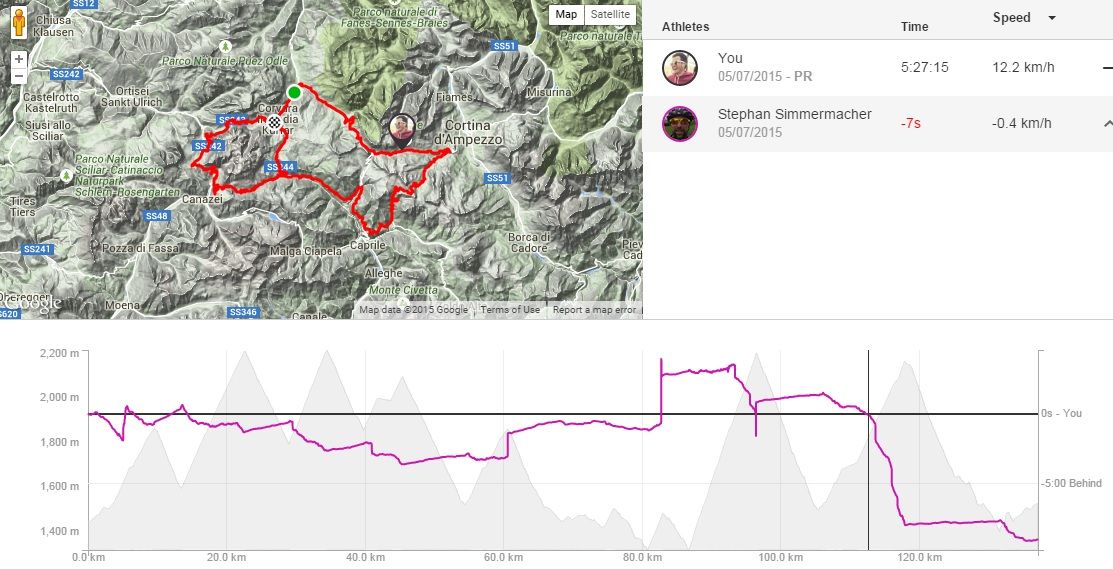This screenshot has height=569, width=1113.
Task: Open your profile avatar in athletes list
Action: (679, 67)
